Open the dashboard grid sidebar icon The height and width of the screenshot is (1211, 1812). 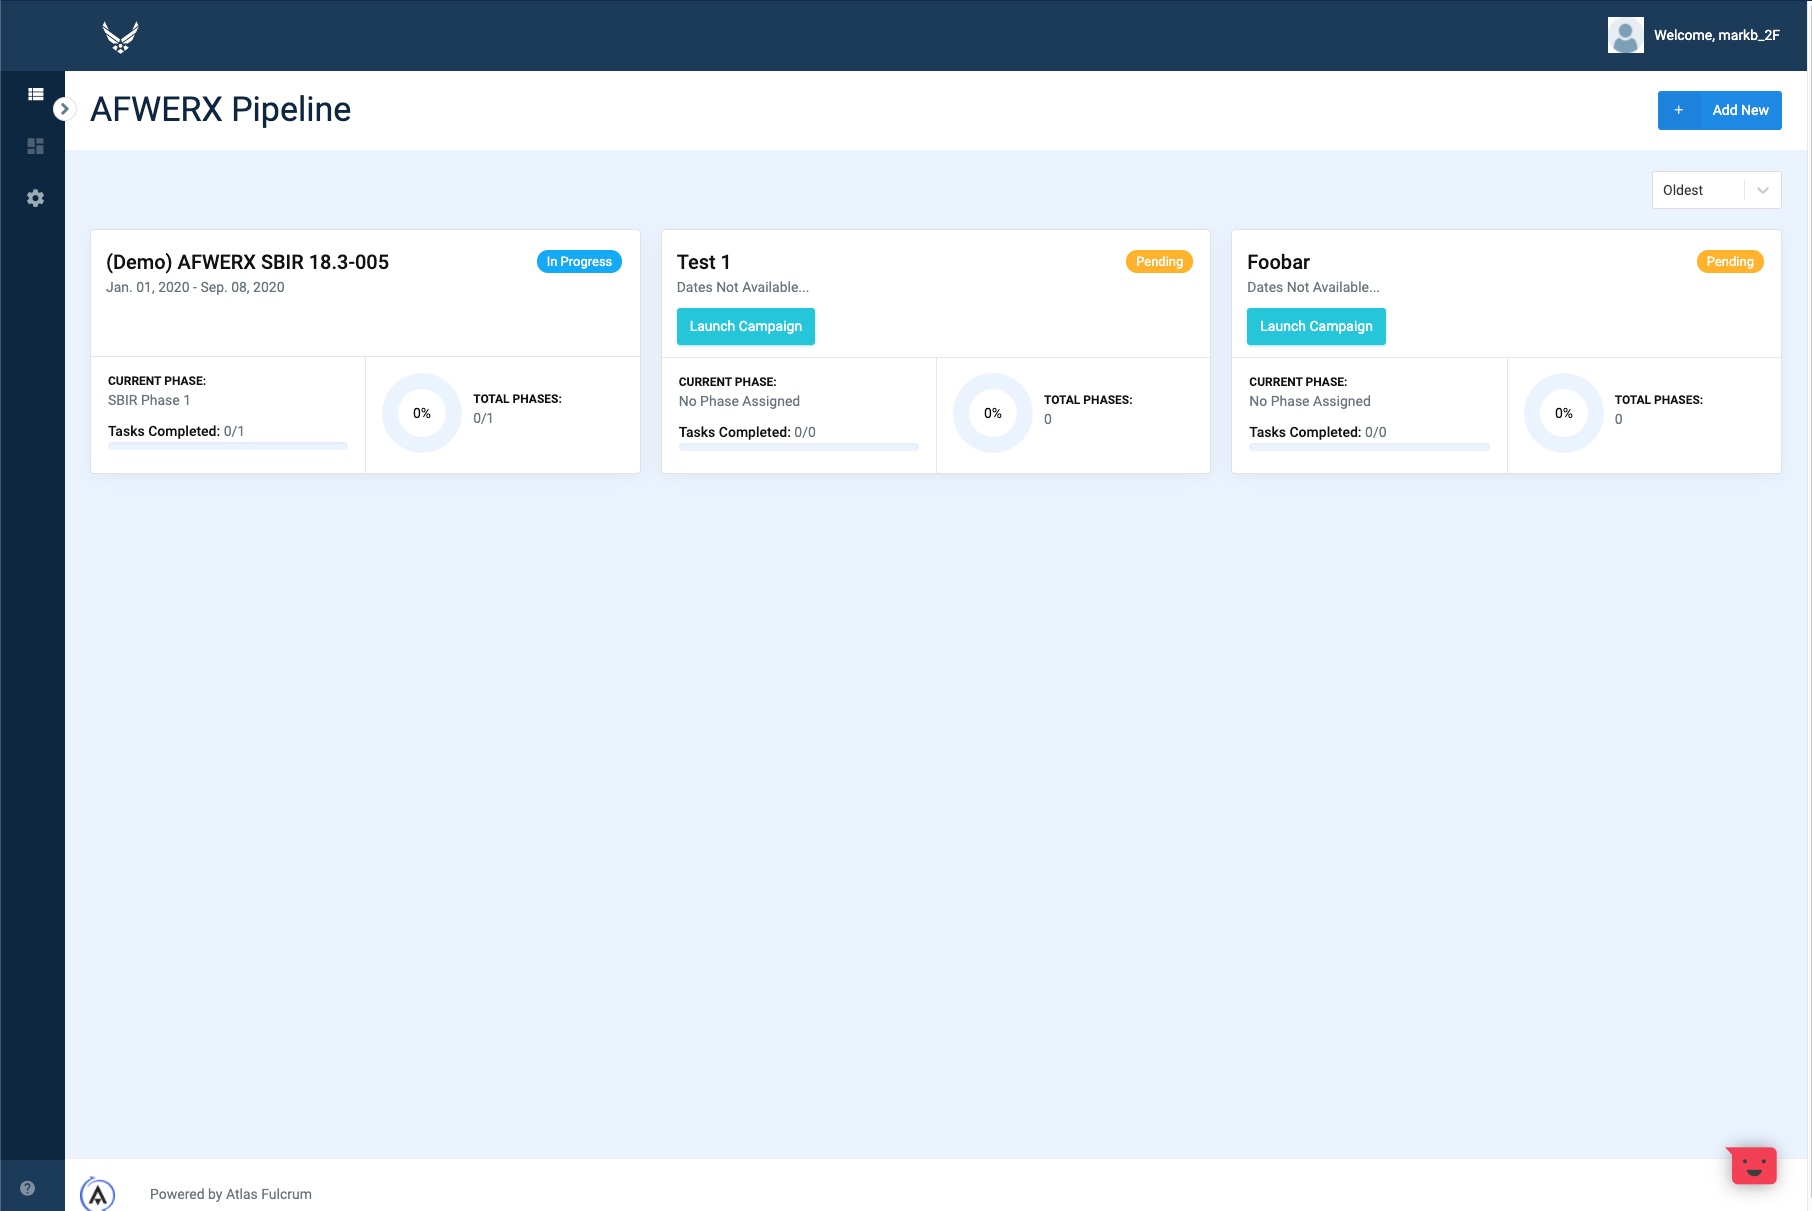pos(36,146)
